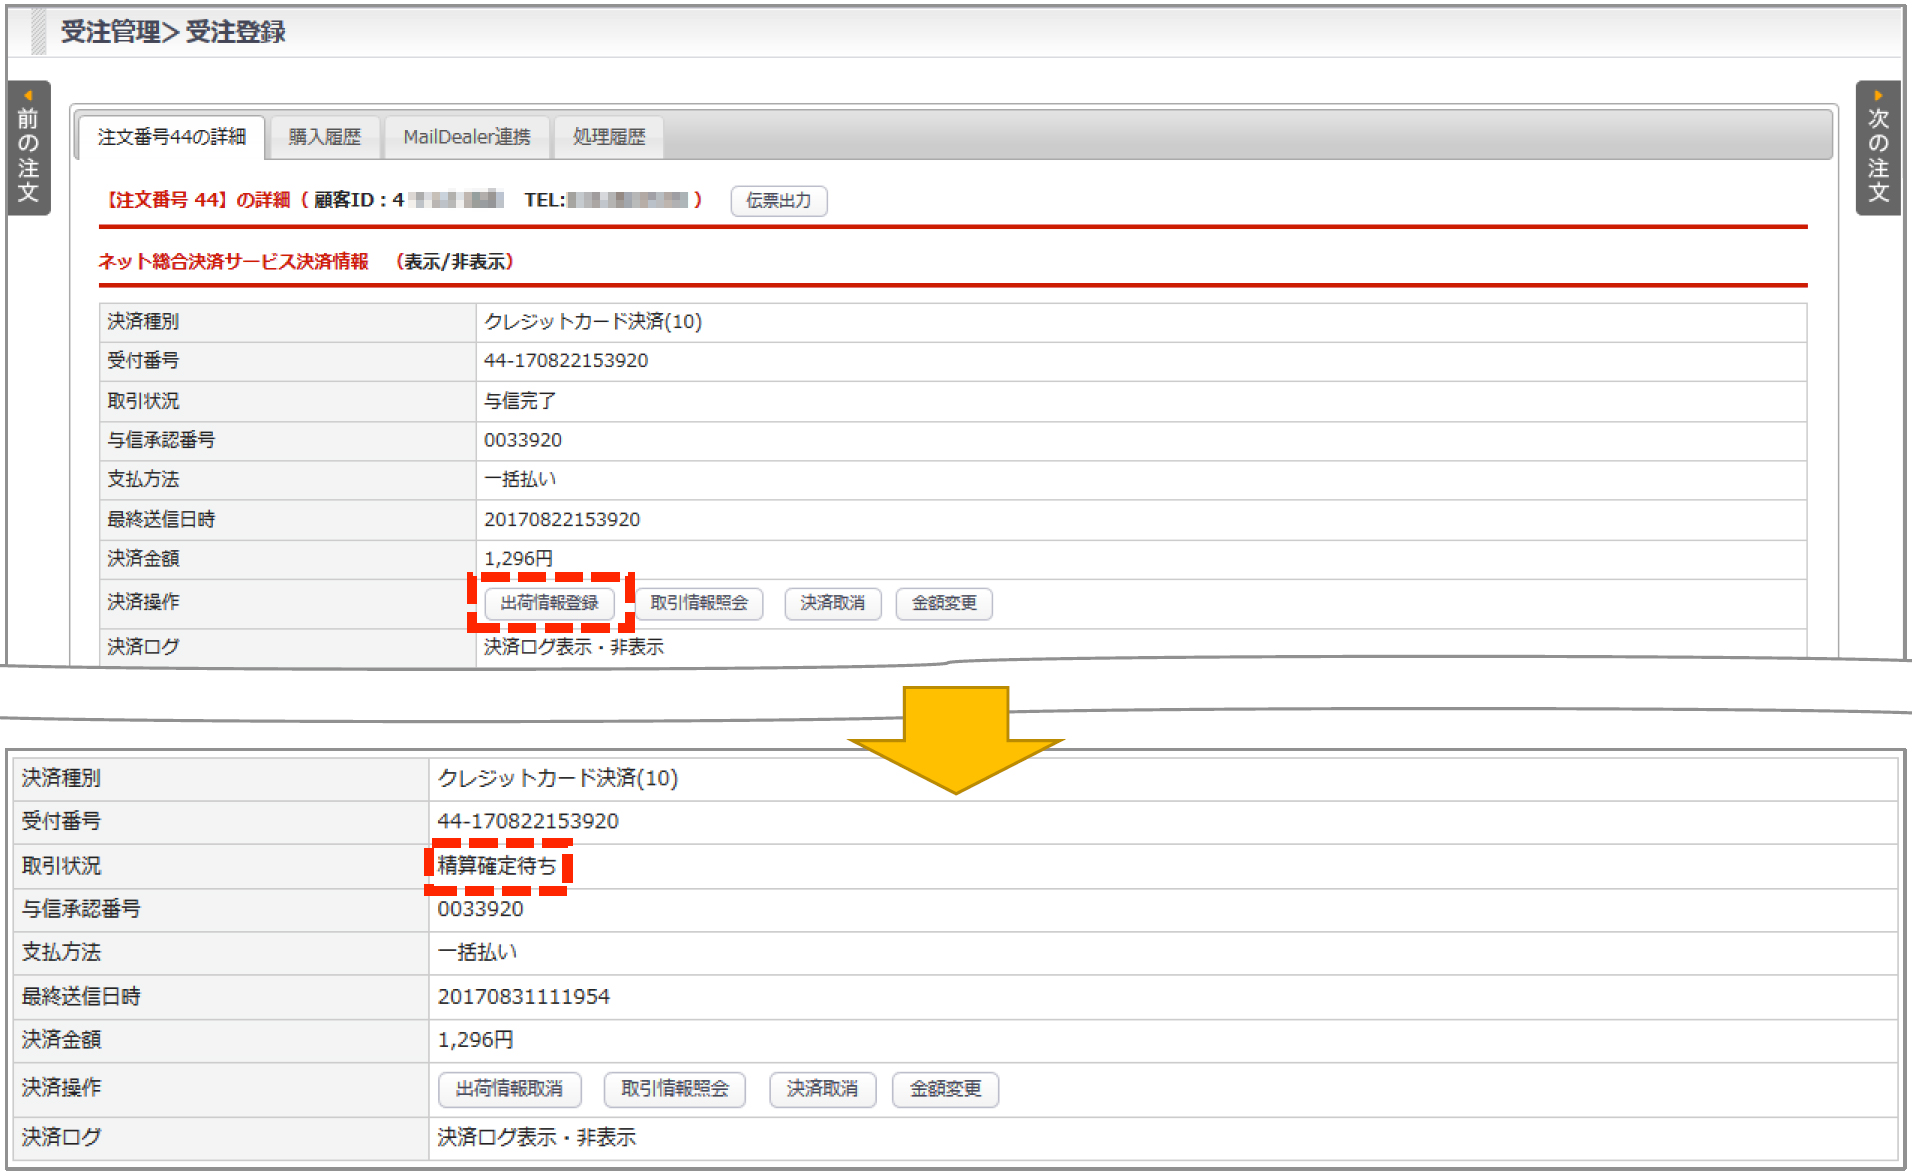The height and width of the screenshot is (1176, 1912).
Task: Click the timestamp 20170831111954
Action: pyautogui.click(x=524, y=997)
